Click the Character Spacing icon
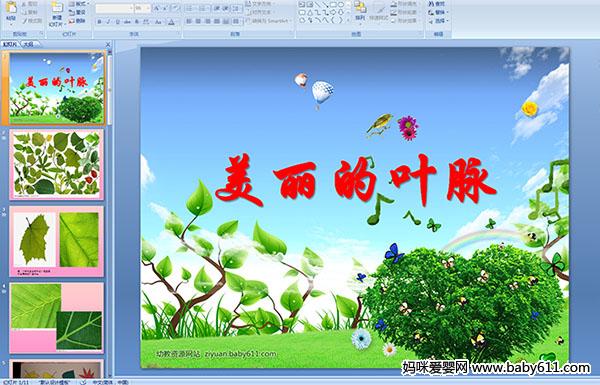 (x=146, y=22)
